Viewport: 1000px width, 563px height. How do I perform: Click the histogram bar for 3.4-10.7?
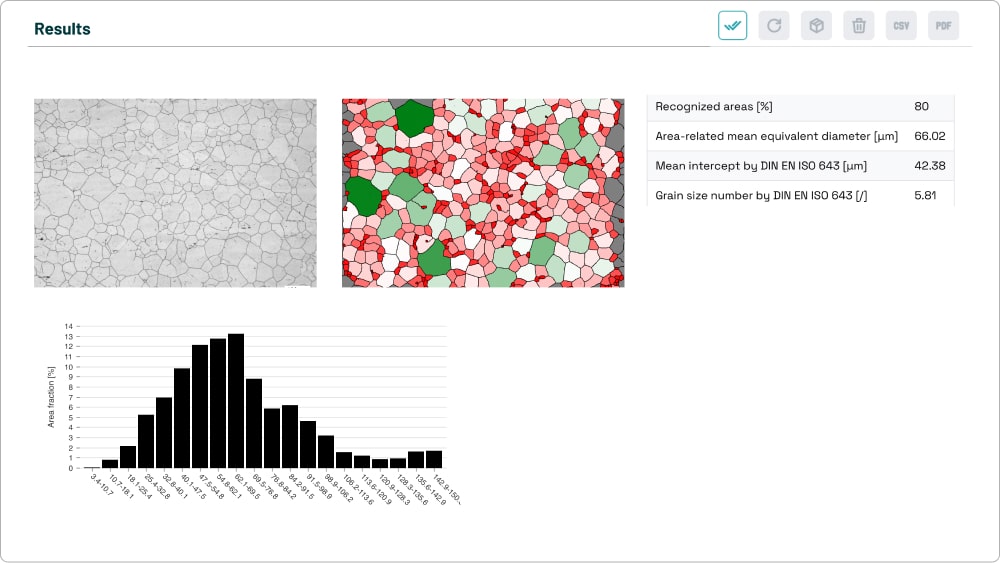tap(92, 467)
